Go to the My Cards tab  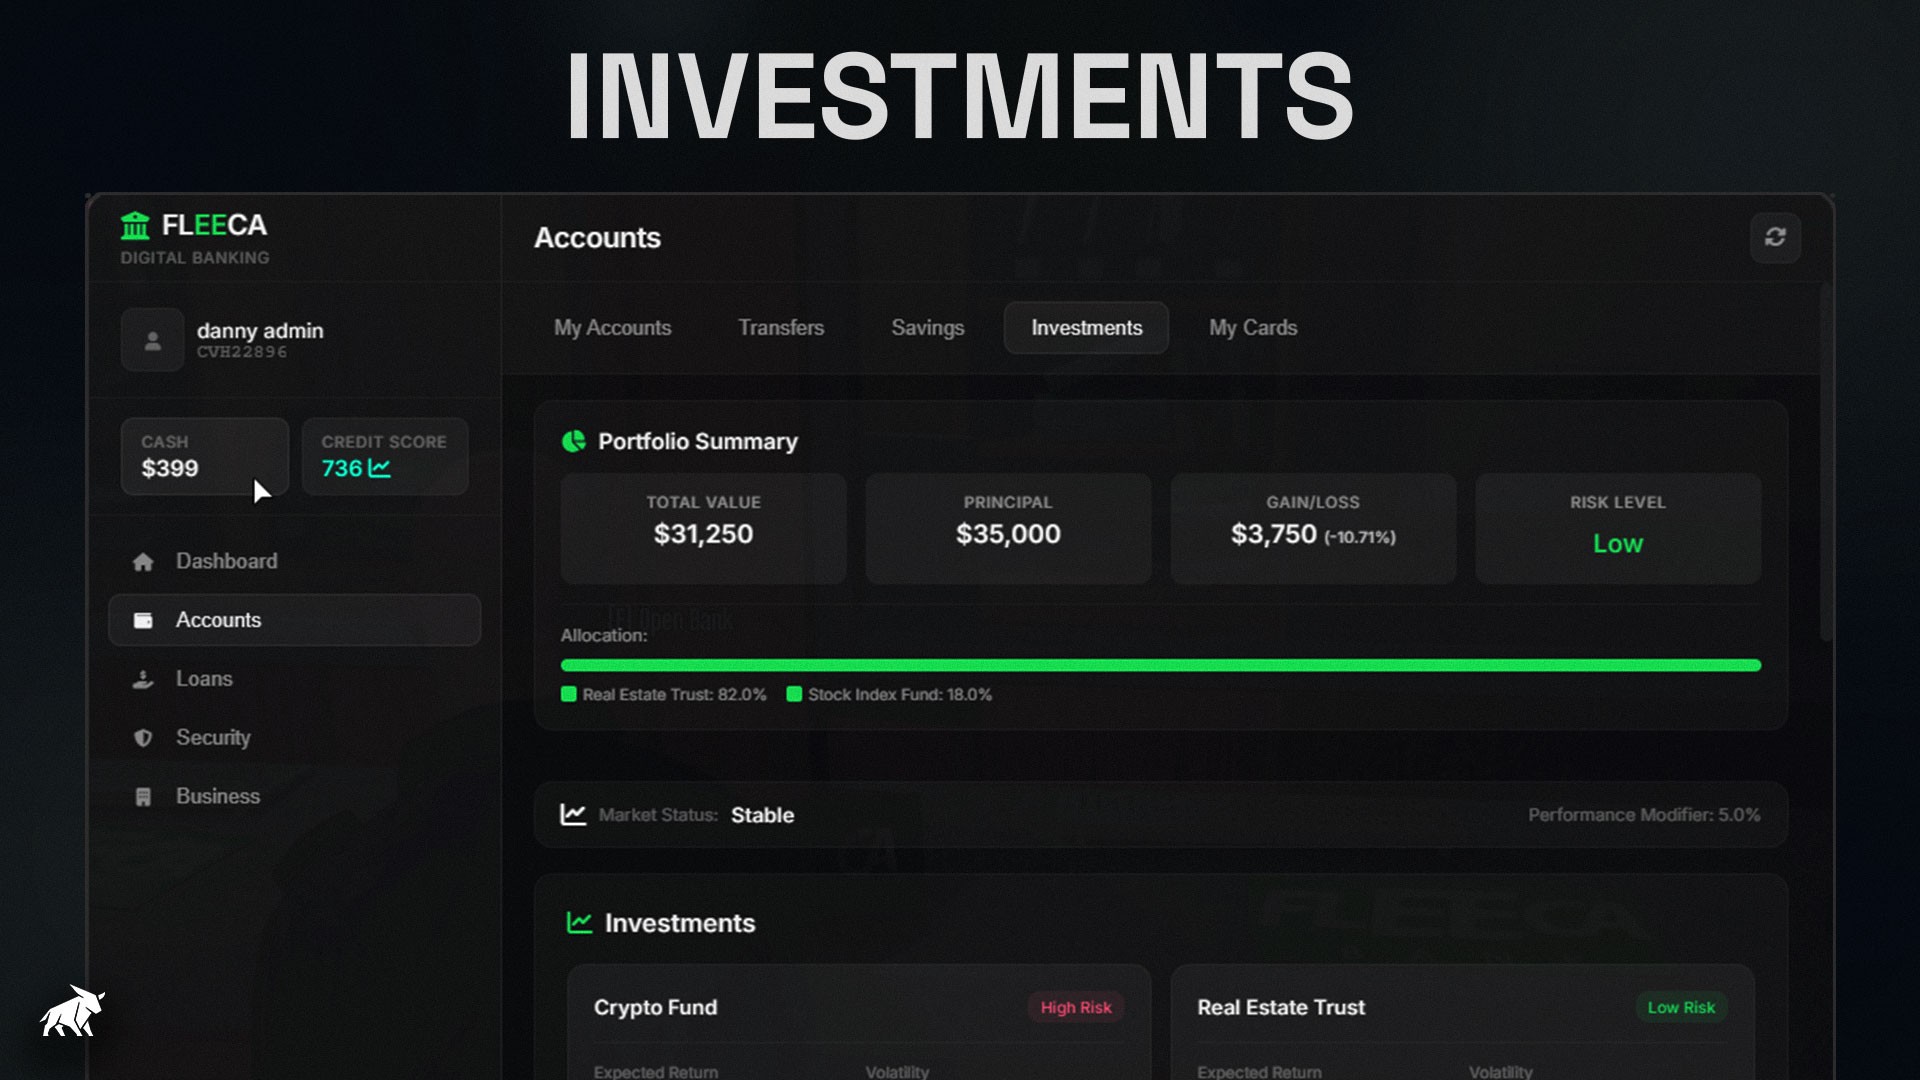(1252, 328)
